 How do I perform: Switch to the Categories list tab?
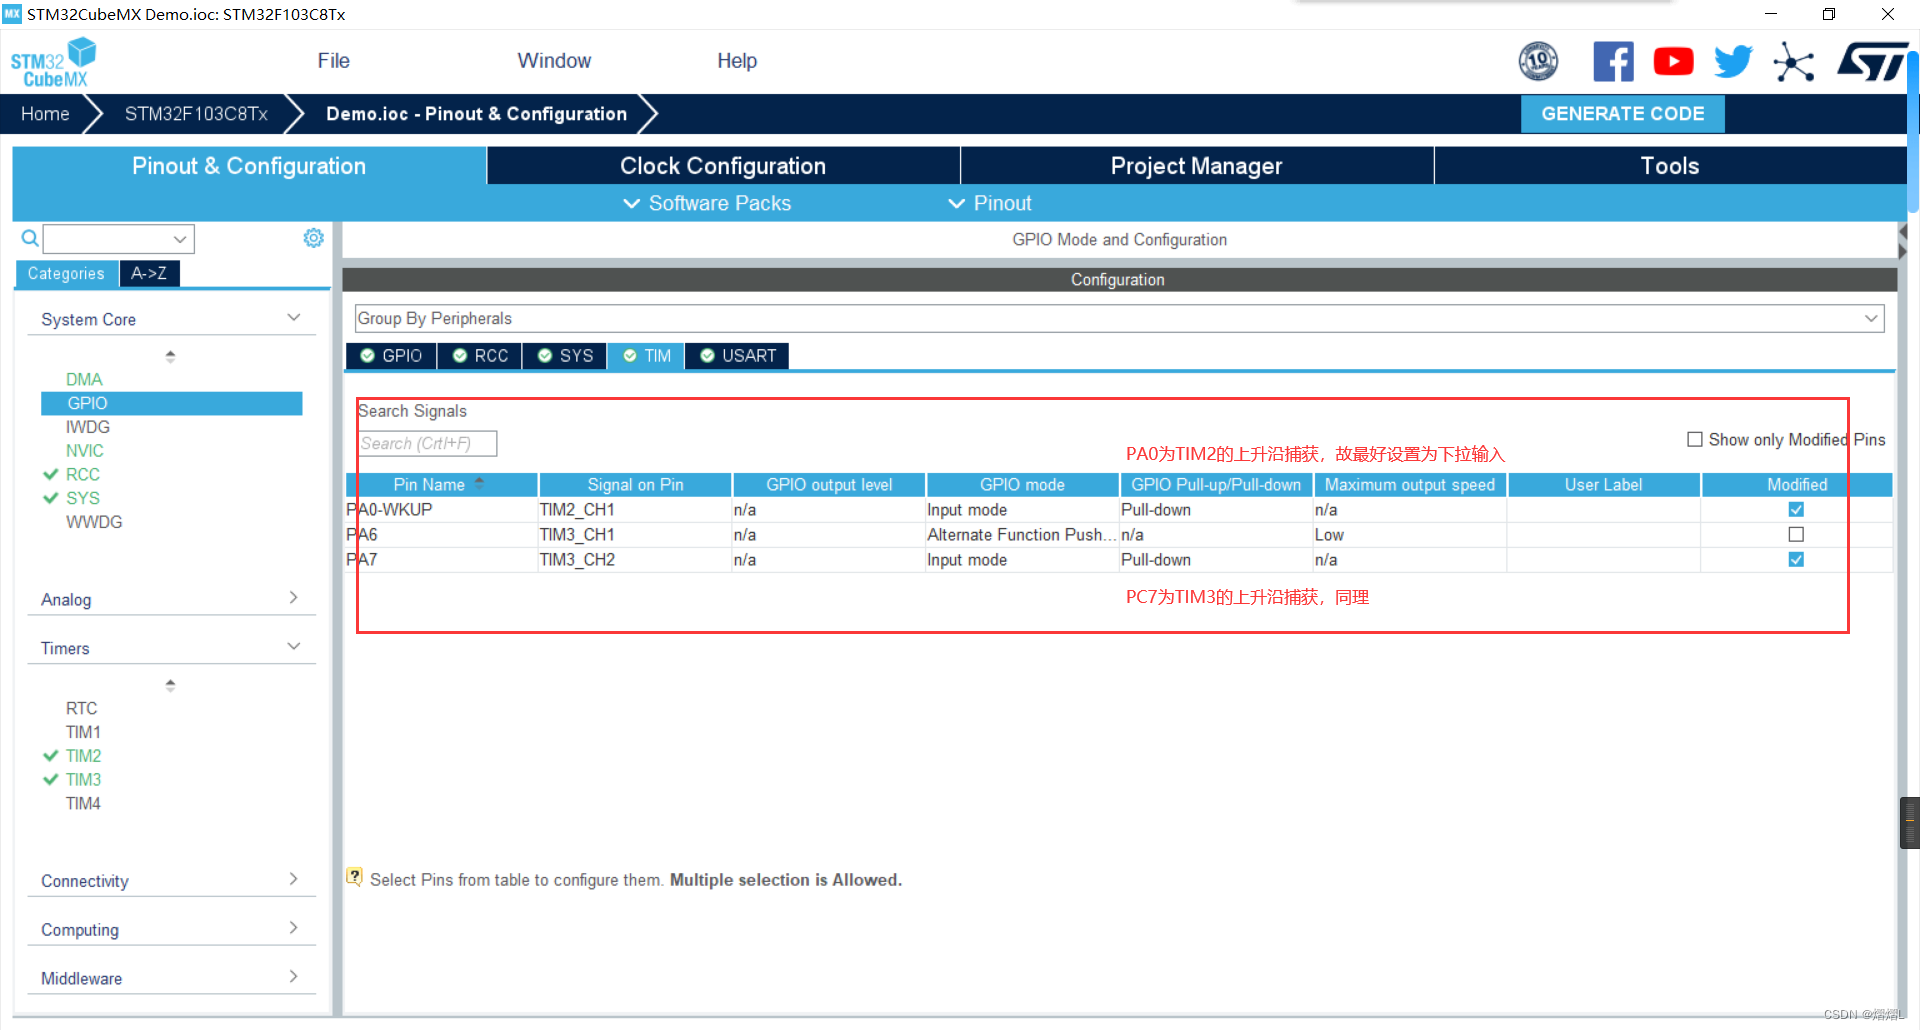[x=66, y=273]
